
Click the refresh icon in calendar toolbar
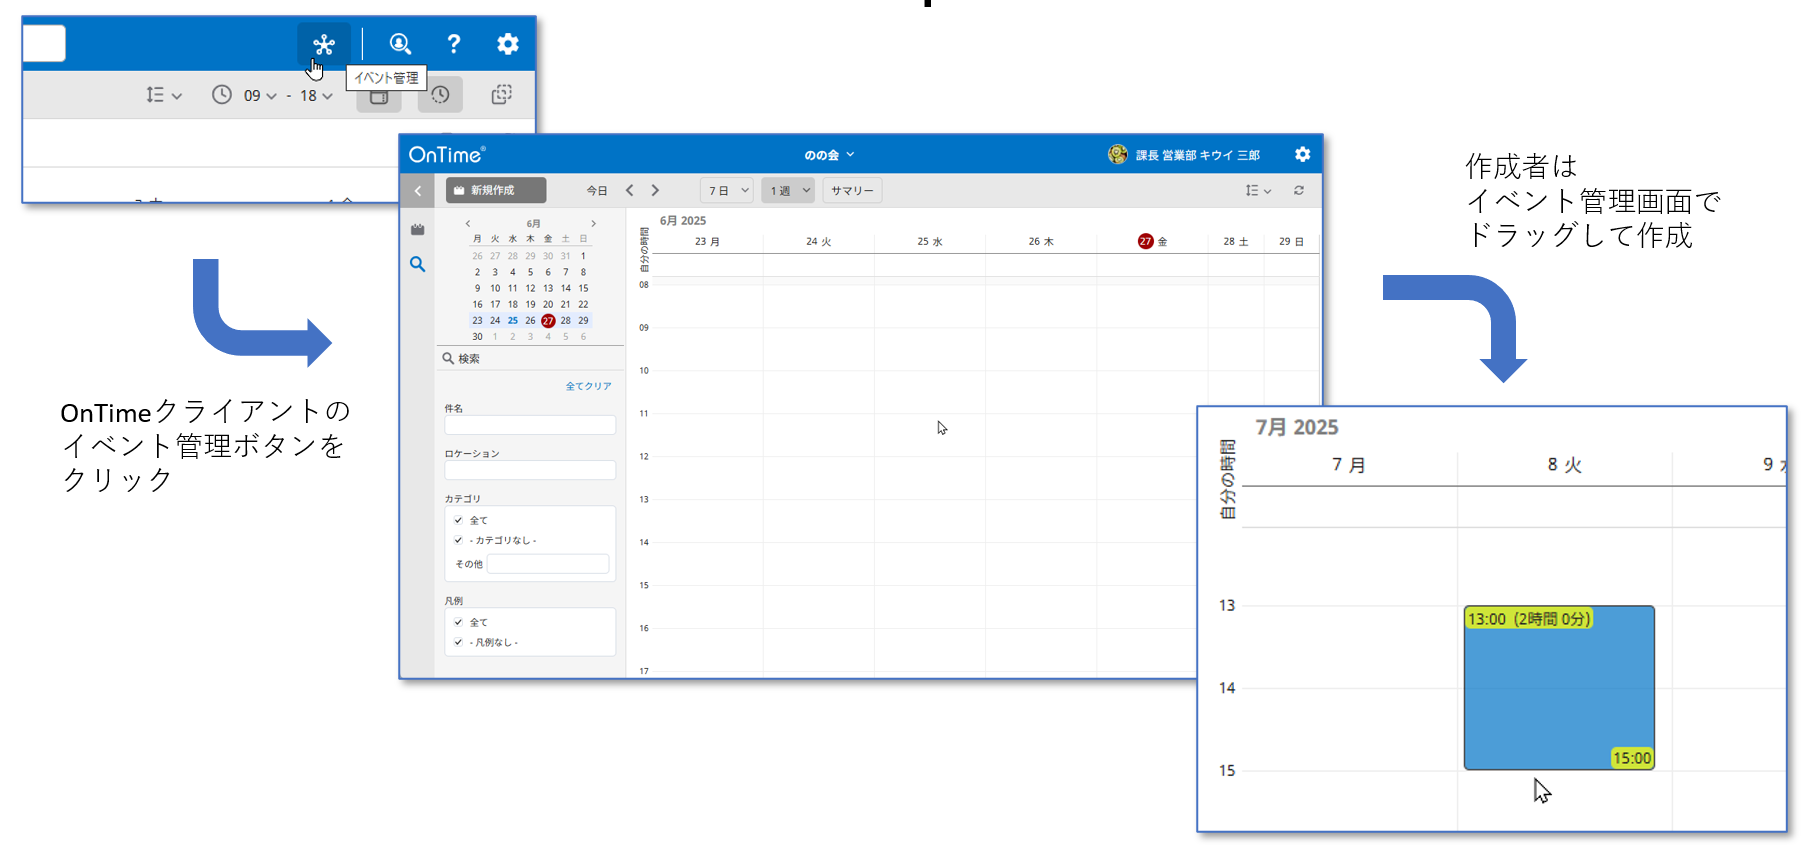click(x=1298, y=190)
